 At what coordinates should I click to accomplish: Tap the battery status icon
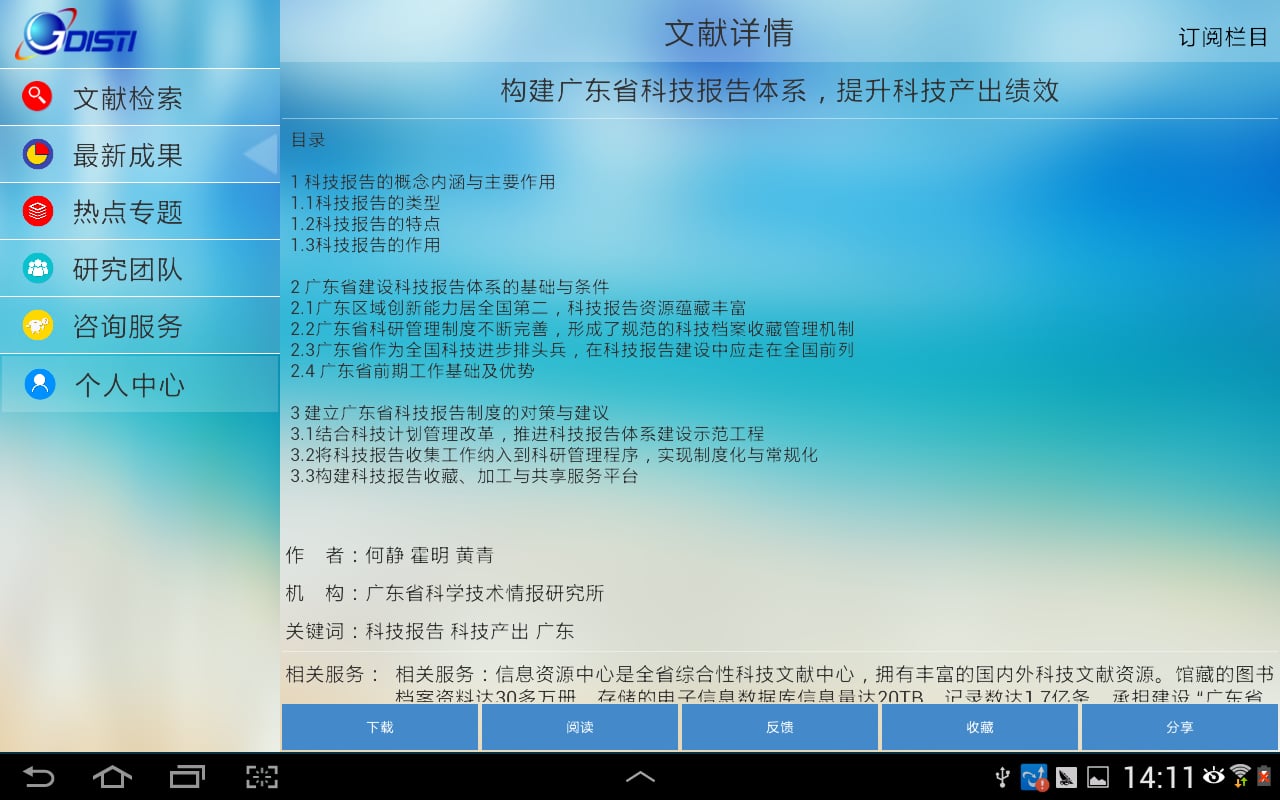(1264, 776)
